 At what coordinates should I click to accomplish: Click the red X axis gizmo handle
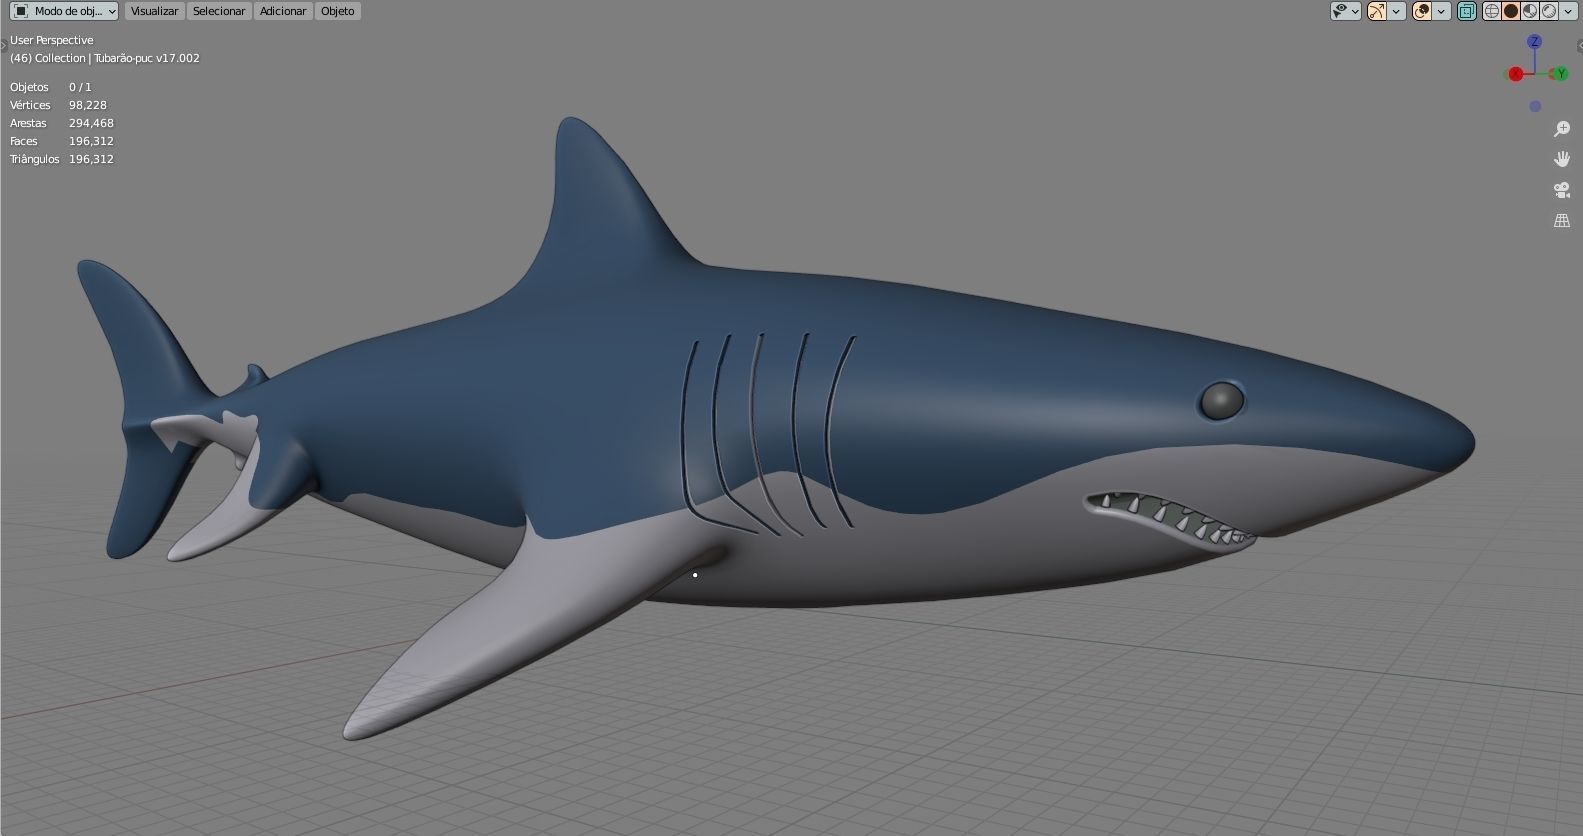1515,74
